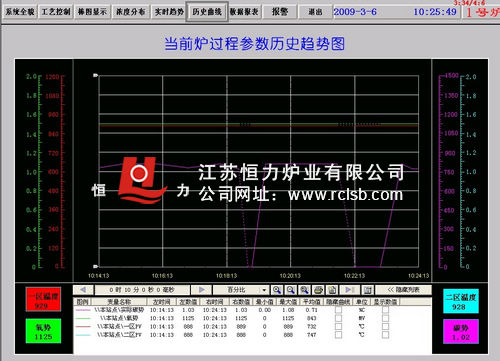Click the 报警 button
The image size is (500, 361).
[280, 12]
